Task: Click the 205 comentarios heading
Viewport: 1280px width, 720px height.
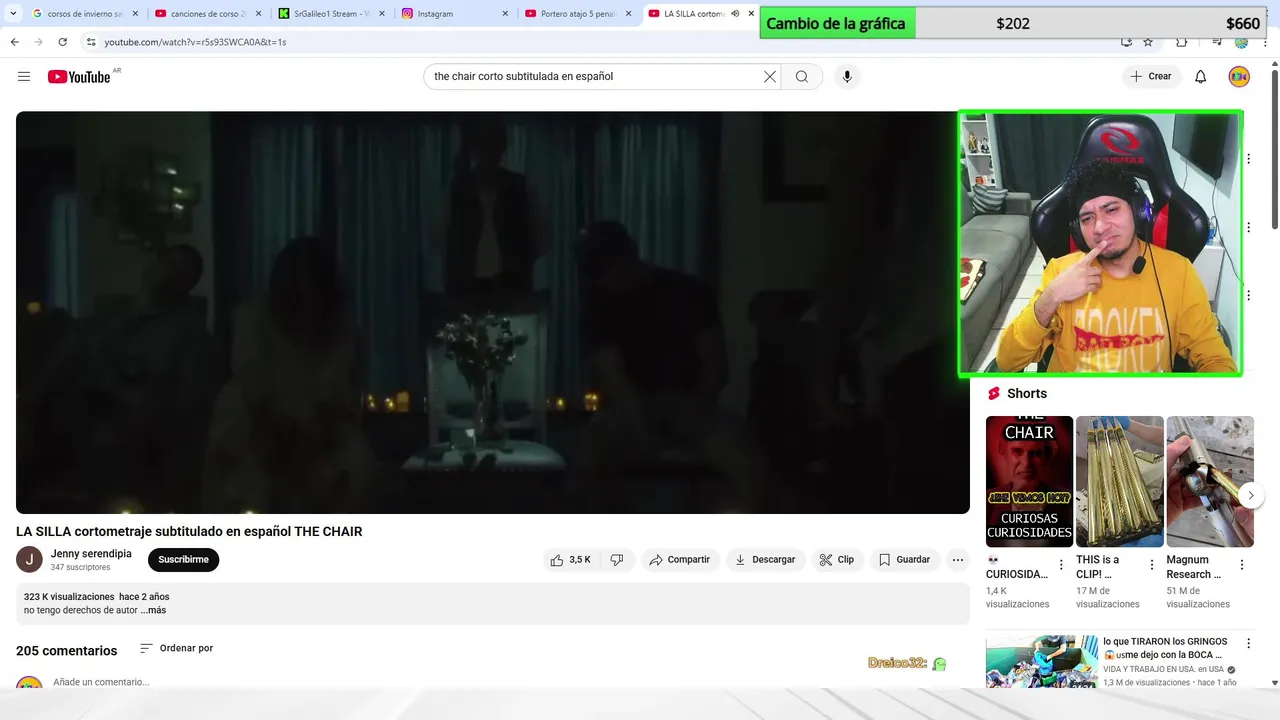Action: (66, 651)
